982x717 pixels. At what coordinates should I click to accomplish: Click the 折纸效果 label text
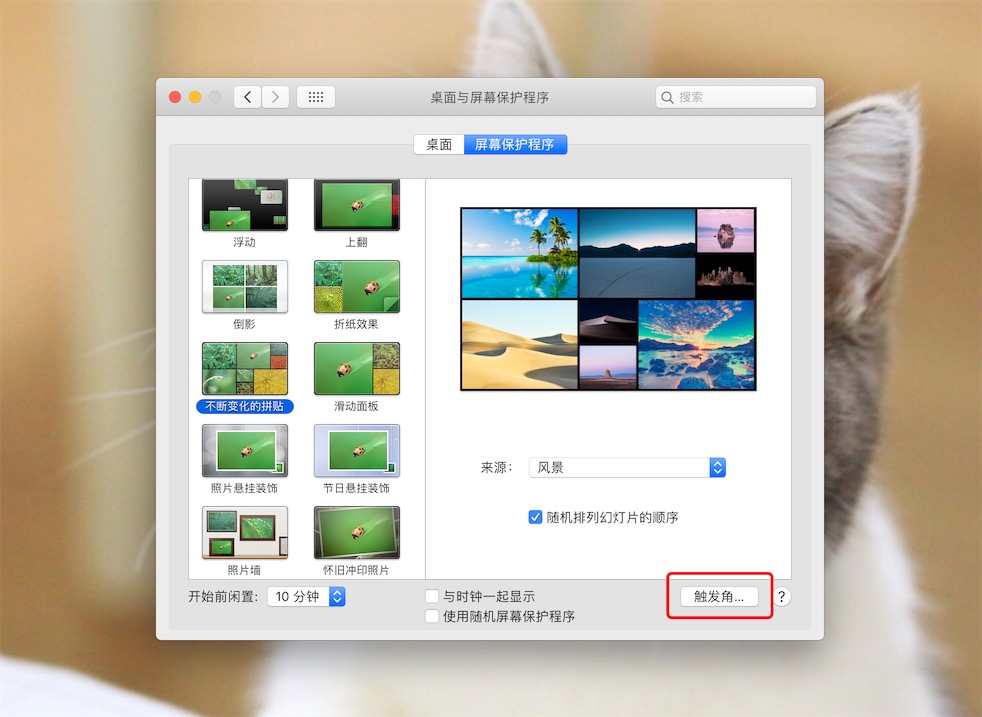[356, 324]
